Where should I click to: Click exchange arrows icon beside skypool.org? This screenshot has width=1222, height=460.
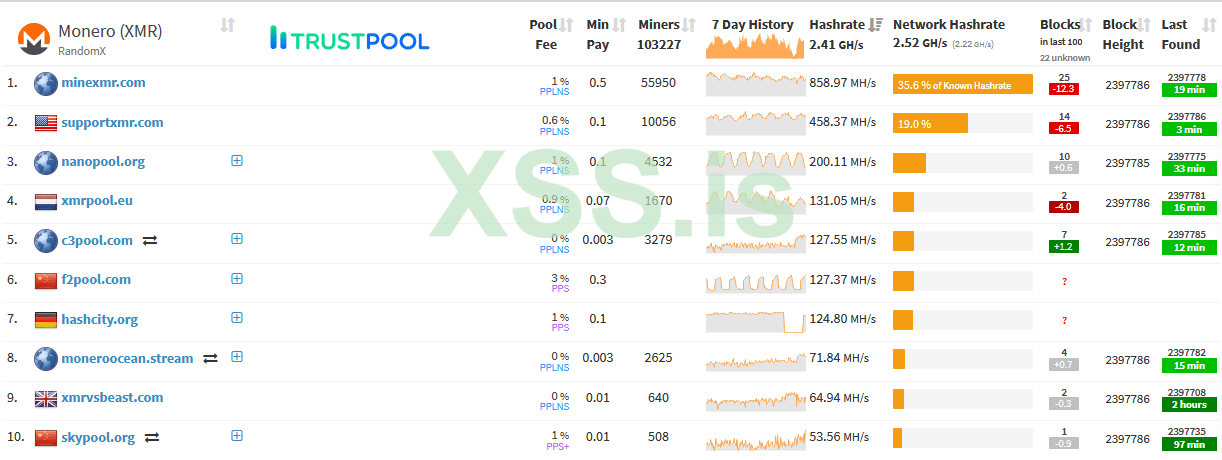[x=152, y=437]
